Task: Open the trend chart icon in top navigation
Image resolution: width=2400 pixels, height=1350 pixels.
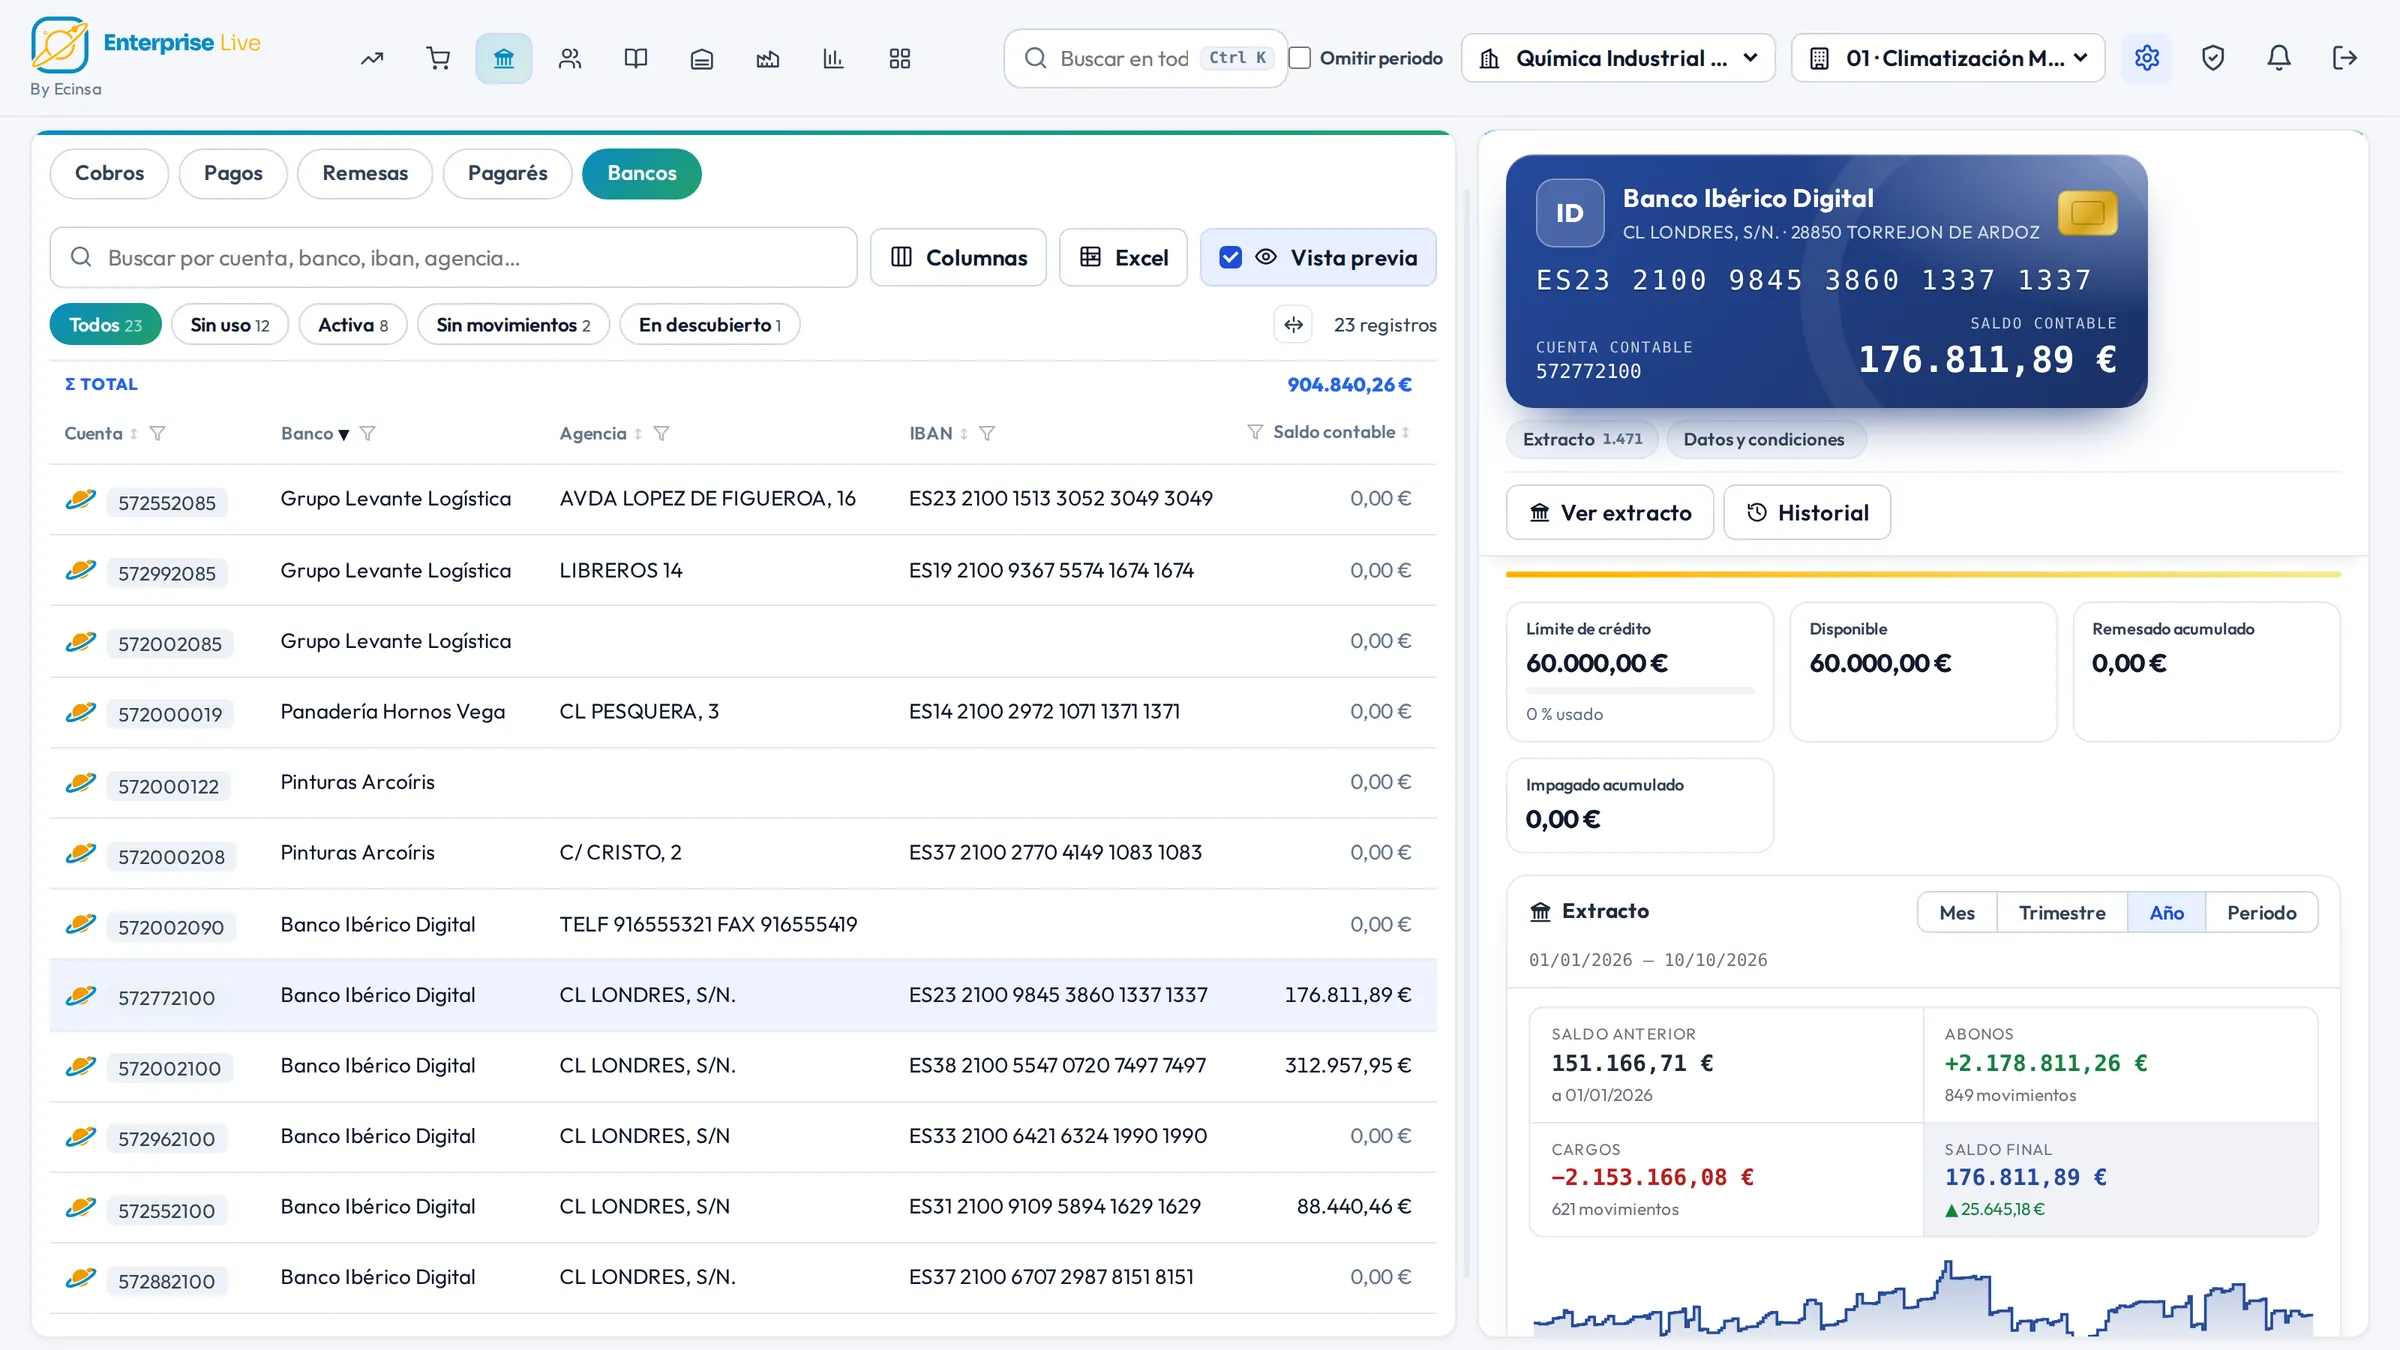Action: click(372, 58)
